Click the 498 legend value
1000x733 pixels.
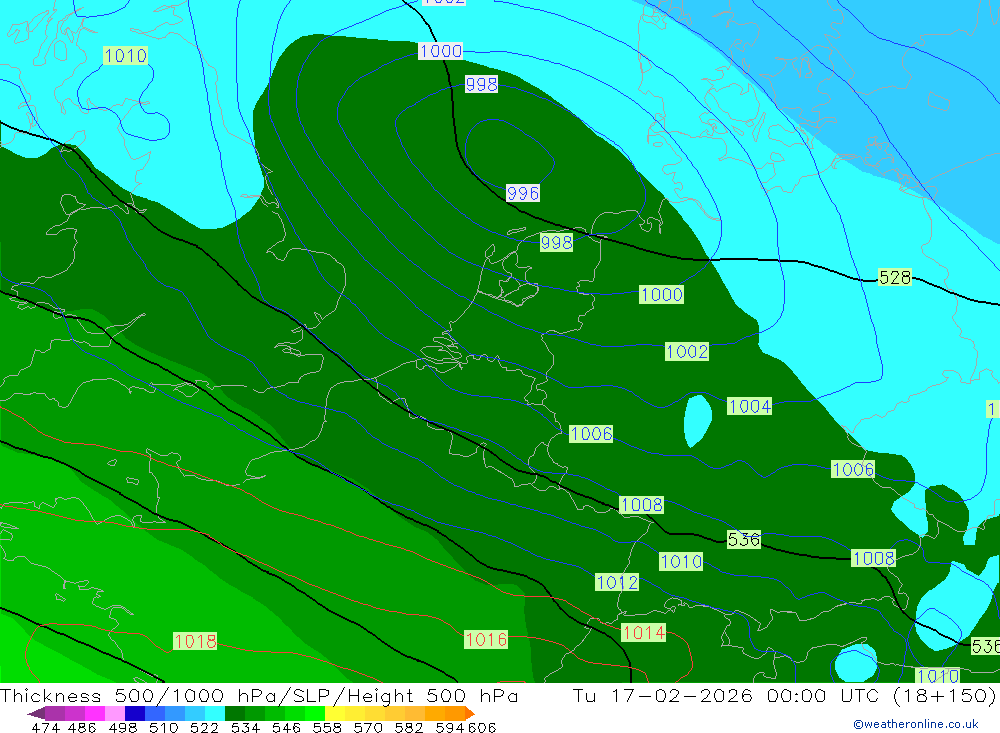coord(122,728)
